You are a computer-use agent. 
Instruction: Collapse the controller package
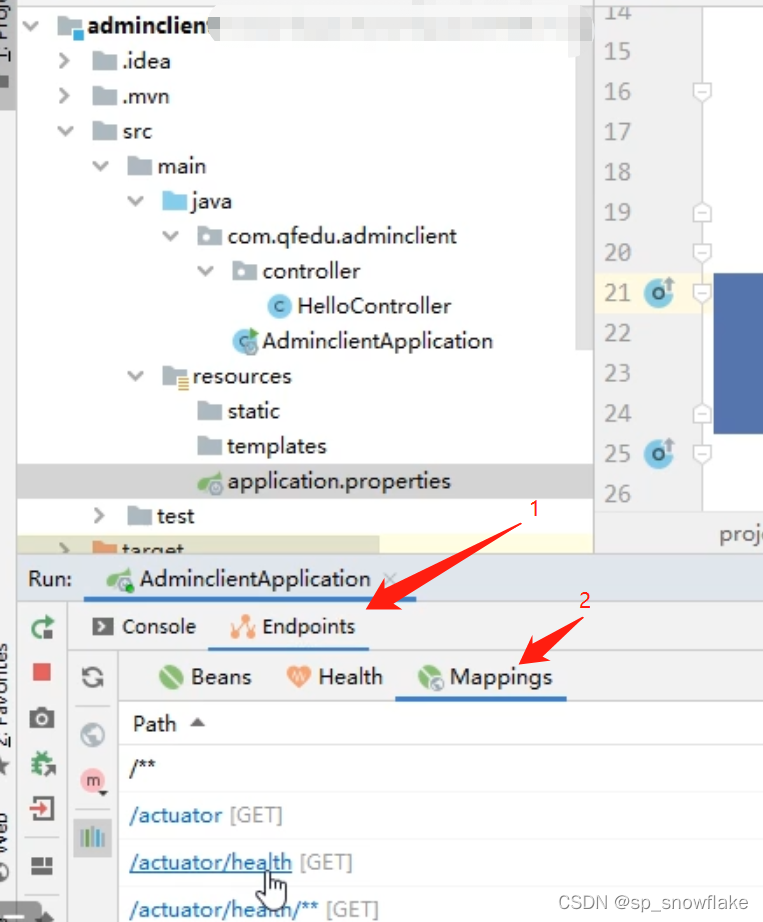[x=206, y=271]
